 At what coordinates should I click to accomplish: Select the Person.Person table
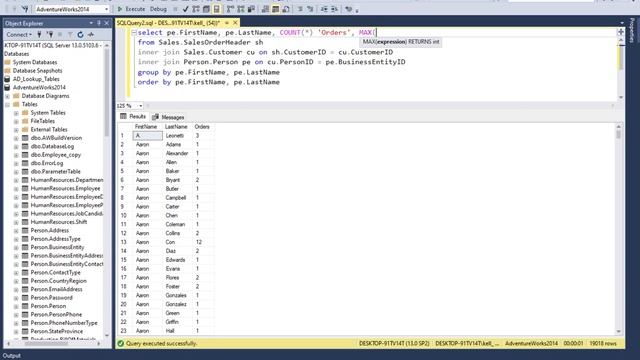point(48,306)
